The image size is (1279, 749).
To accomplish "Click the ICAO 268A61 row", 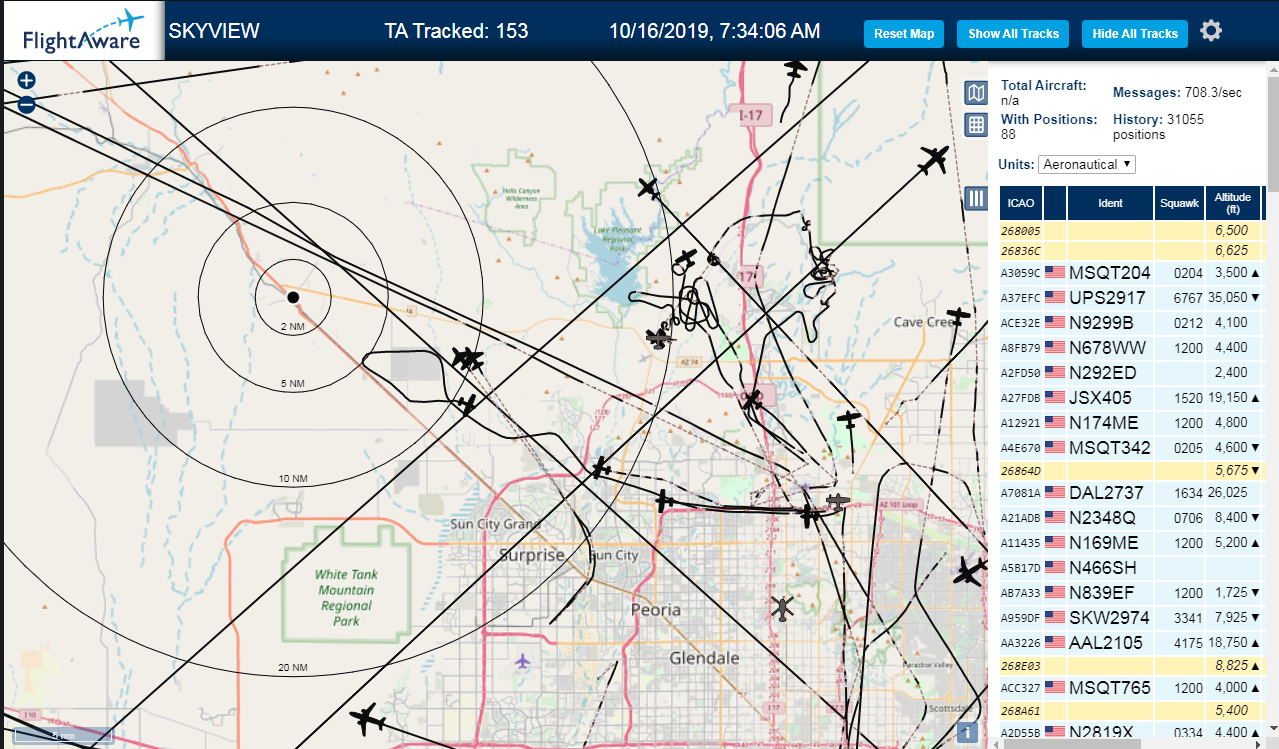I will point(1131,711).
